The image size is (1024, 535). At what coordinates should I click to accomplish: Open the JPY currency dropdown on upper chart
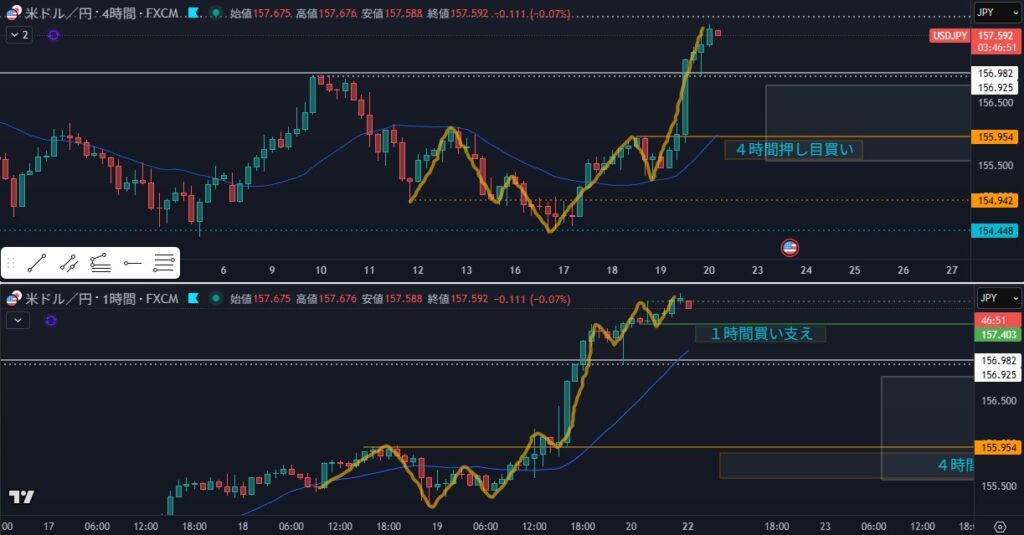(997, 13)
